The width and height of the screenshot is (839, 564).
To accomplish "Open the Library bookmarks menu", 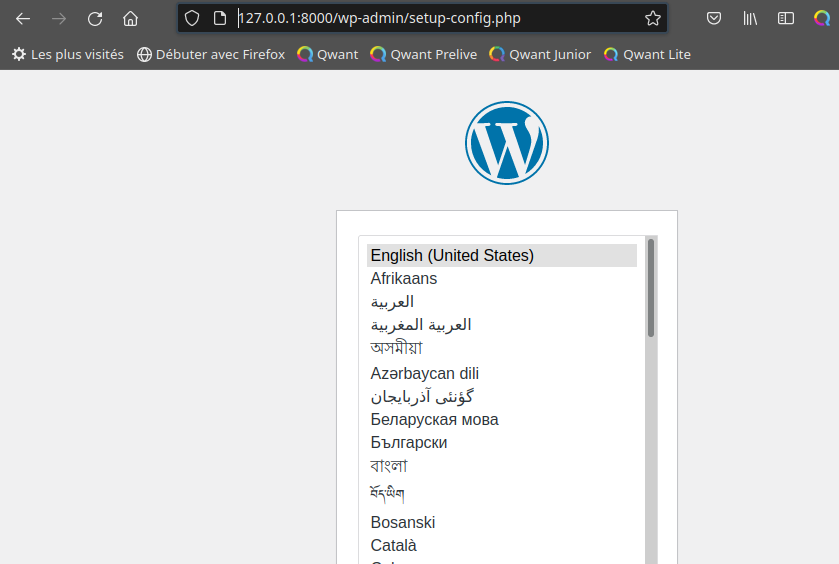I will [750, 19].
